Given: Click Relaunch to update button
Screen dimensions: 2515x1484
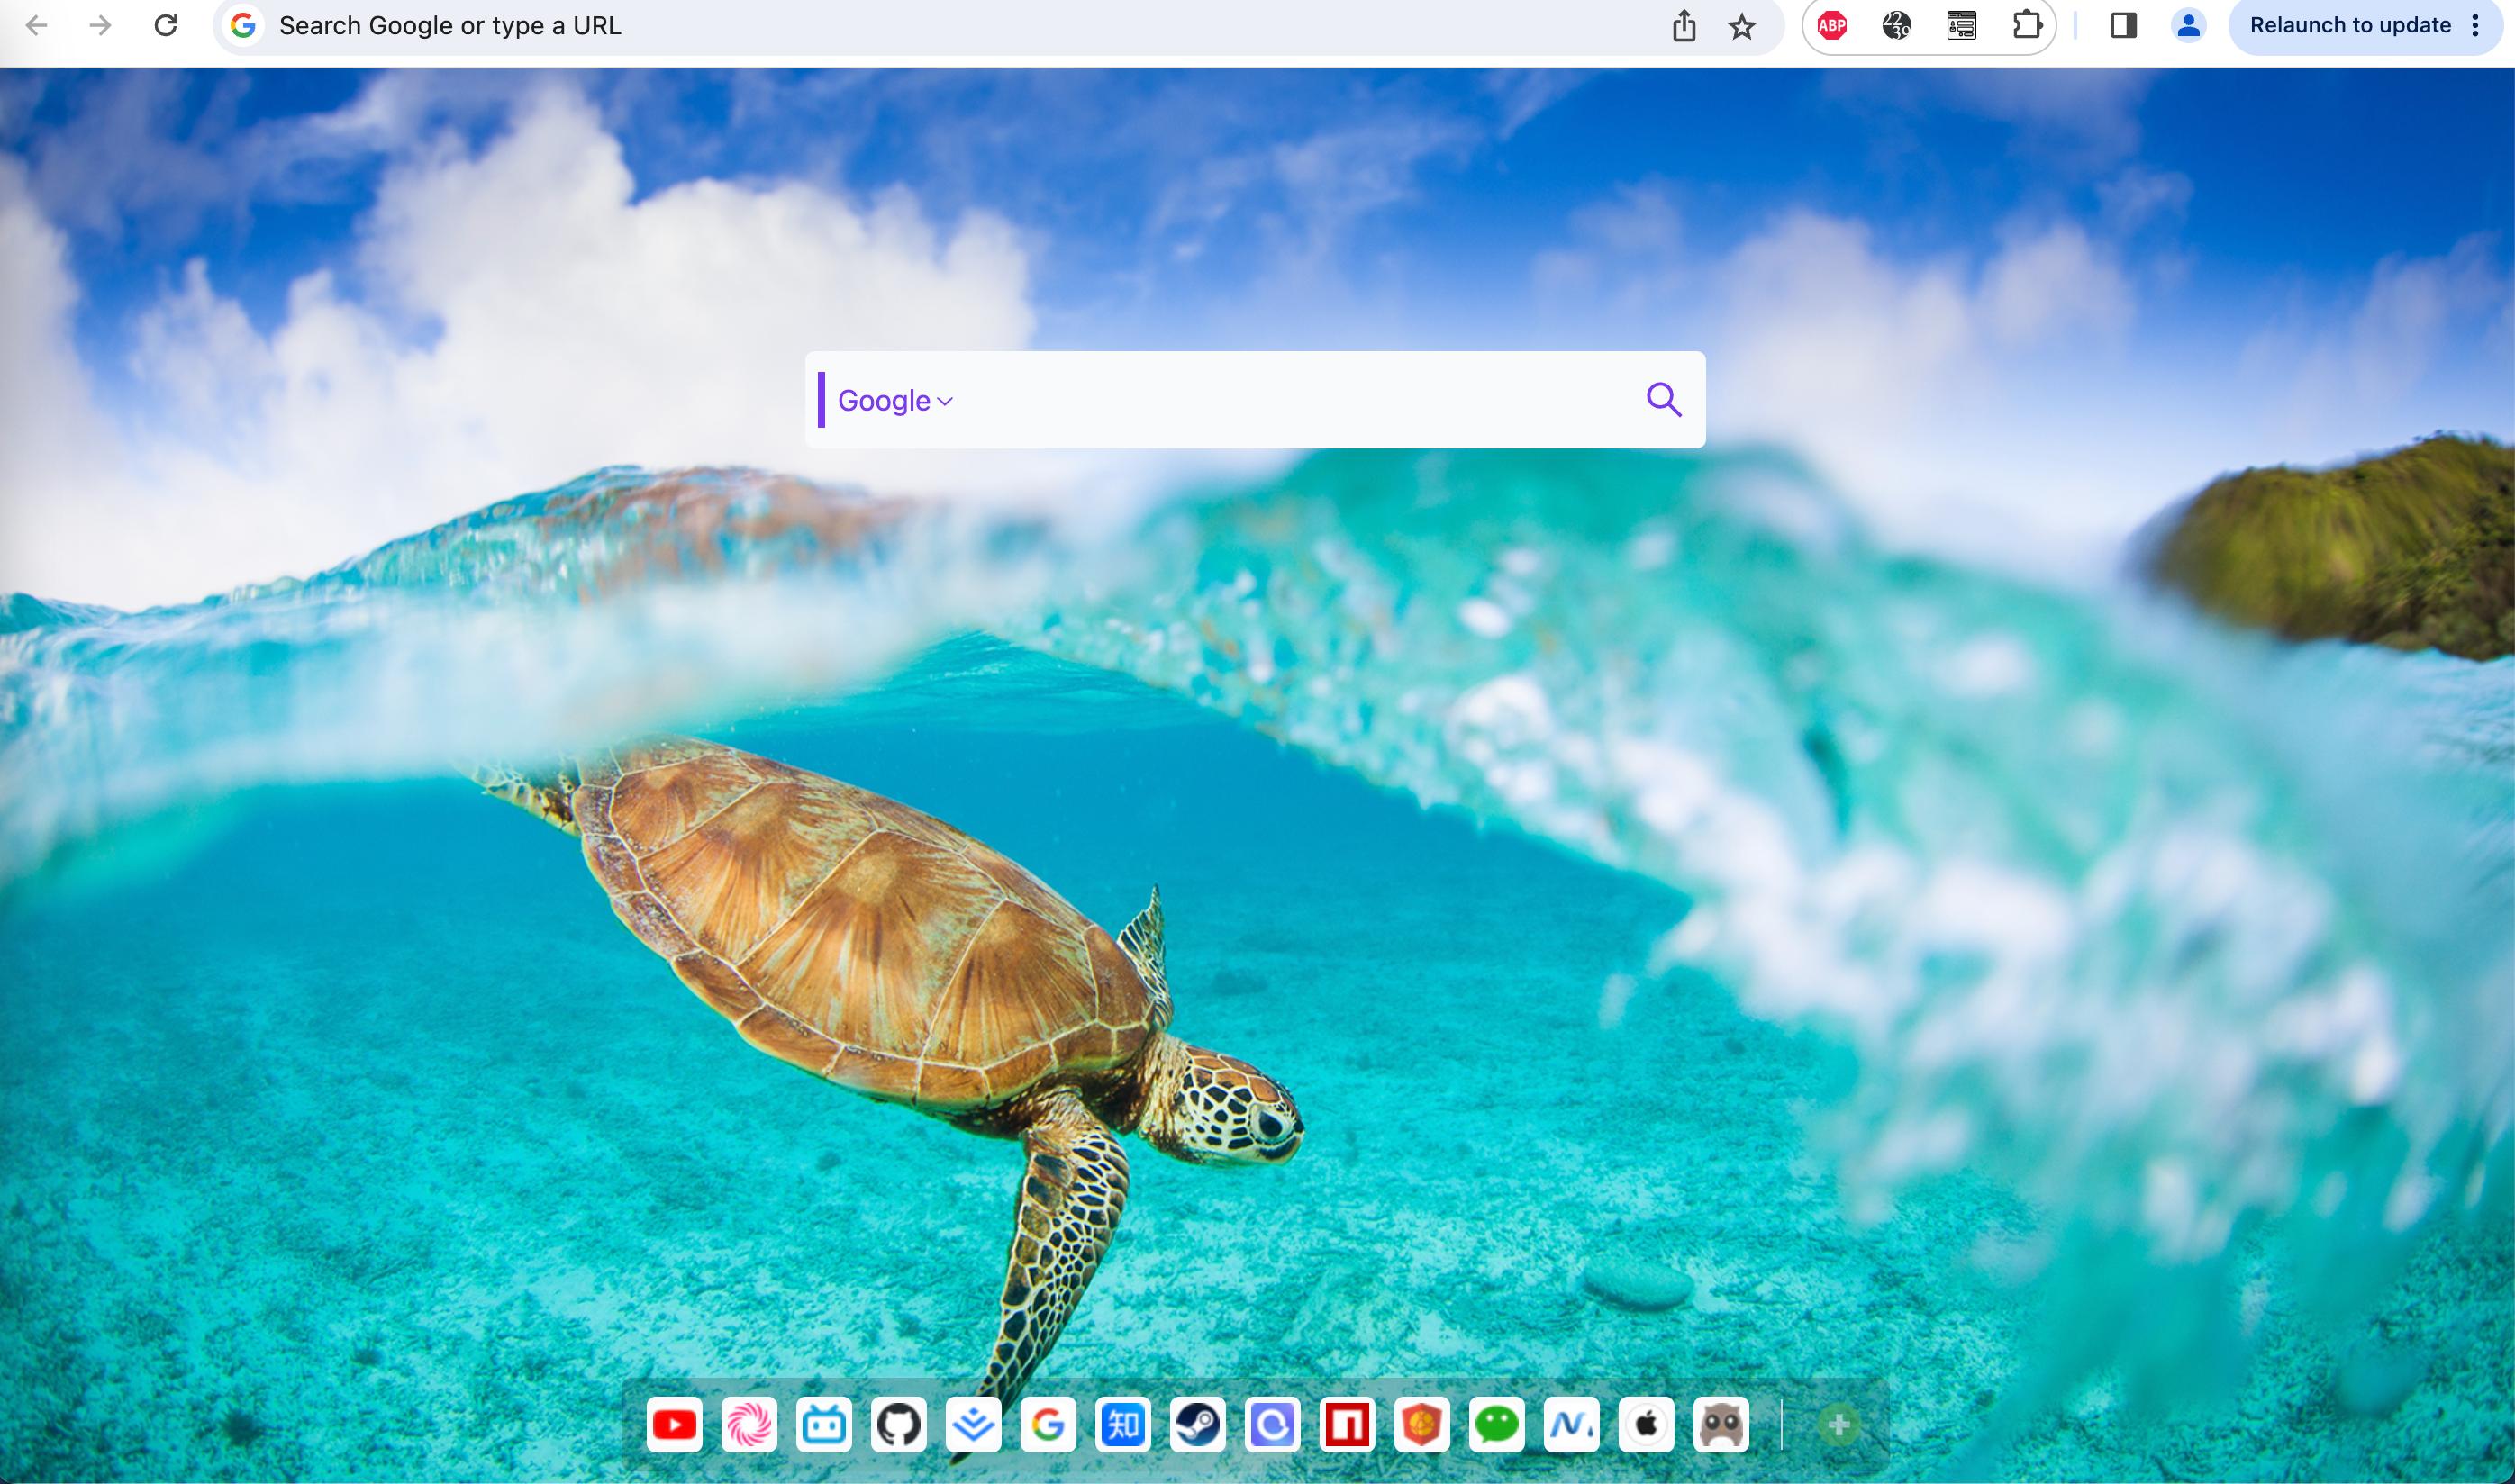Looking at the screenshot, I should [2349, 26].
